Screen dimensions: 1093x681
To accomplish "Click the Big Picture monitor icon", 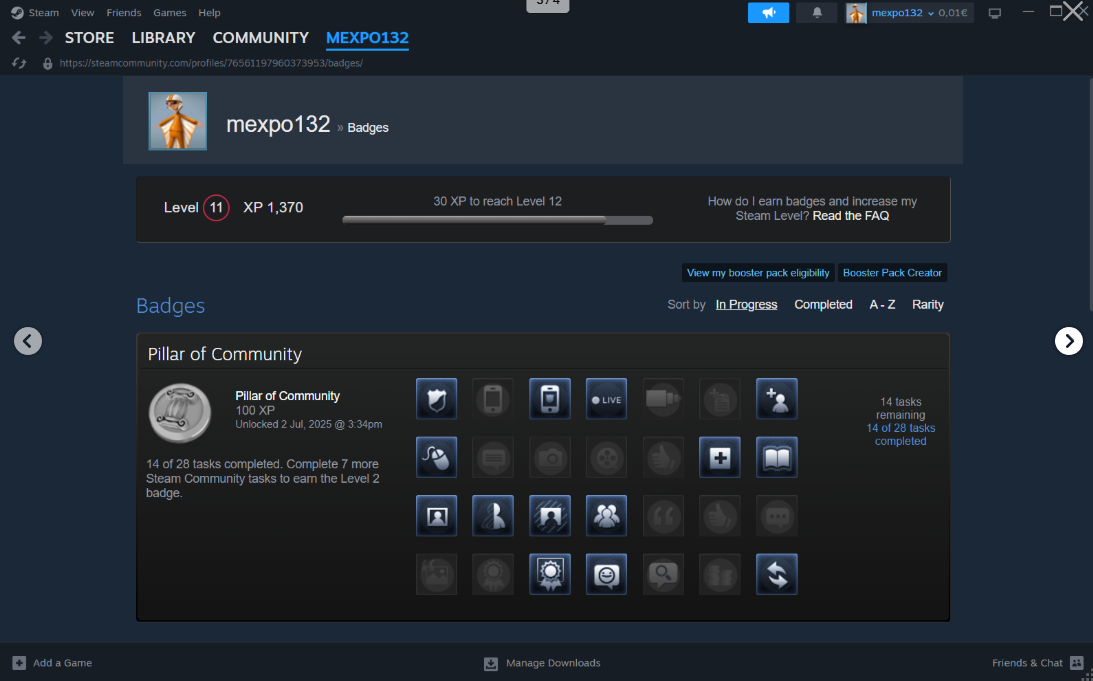I will (995, 13).
